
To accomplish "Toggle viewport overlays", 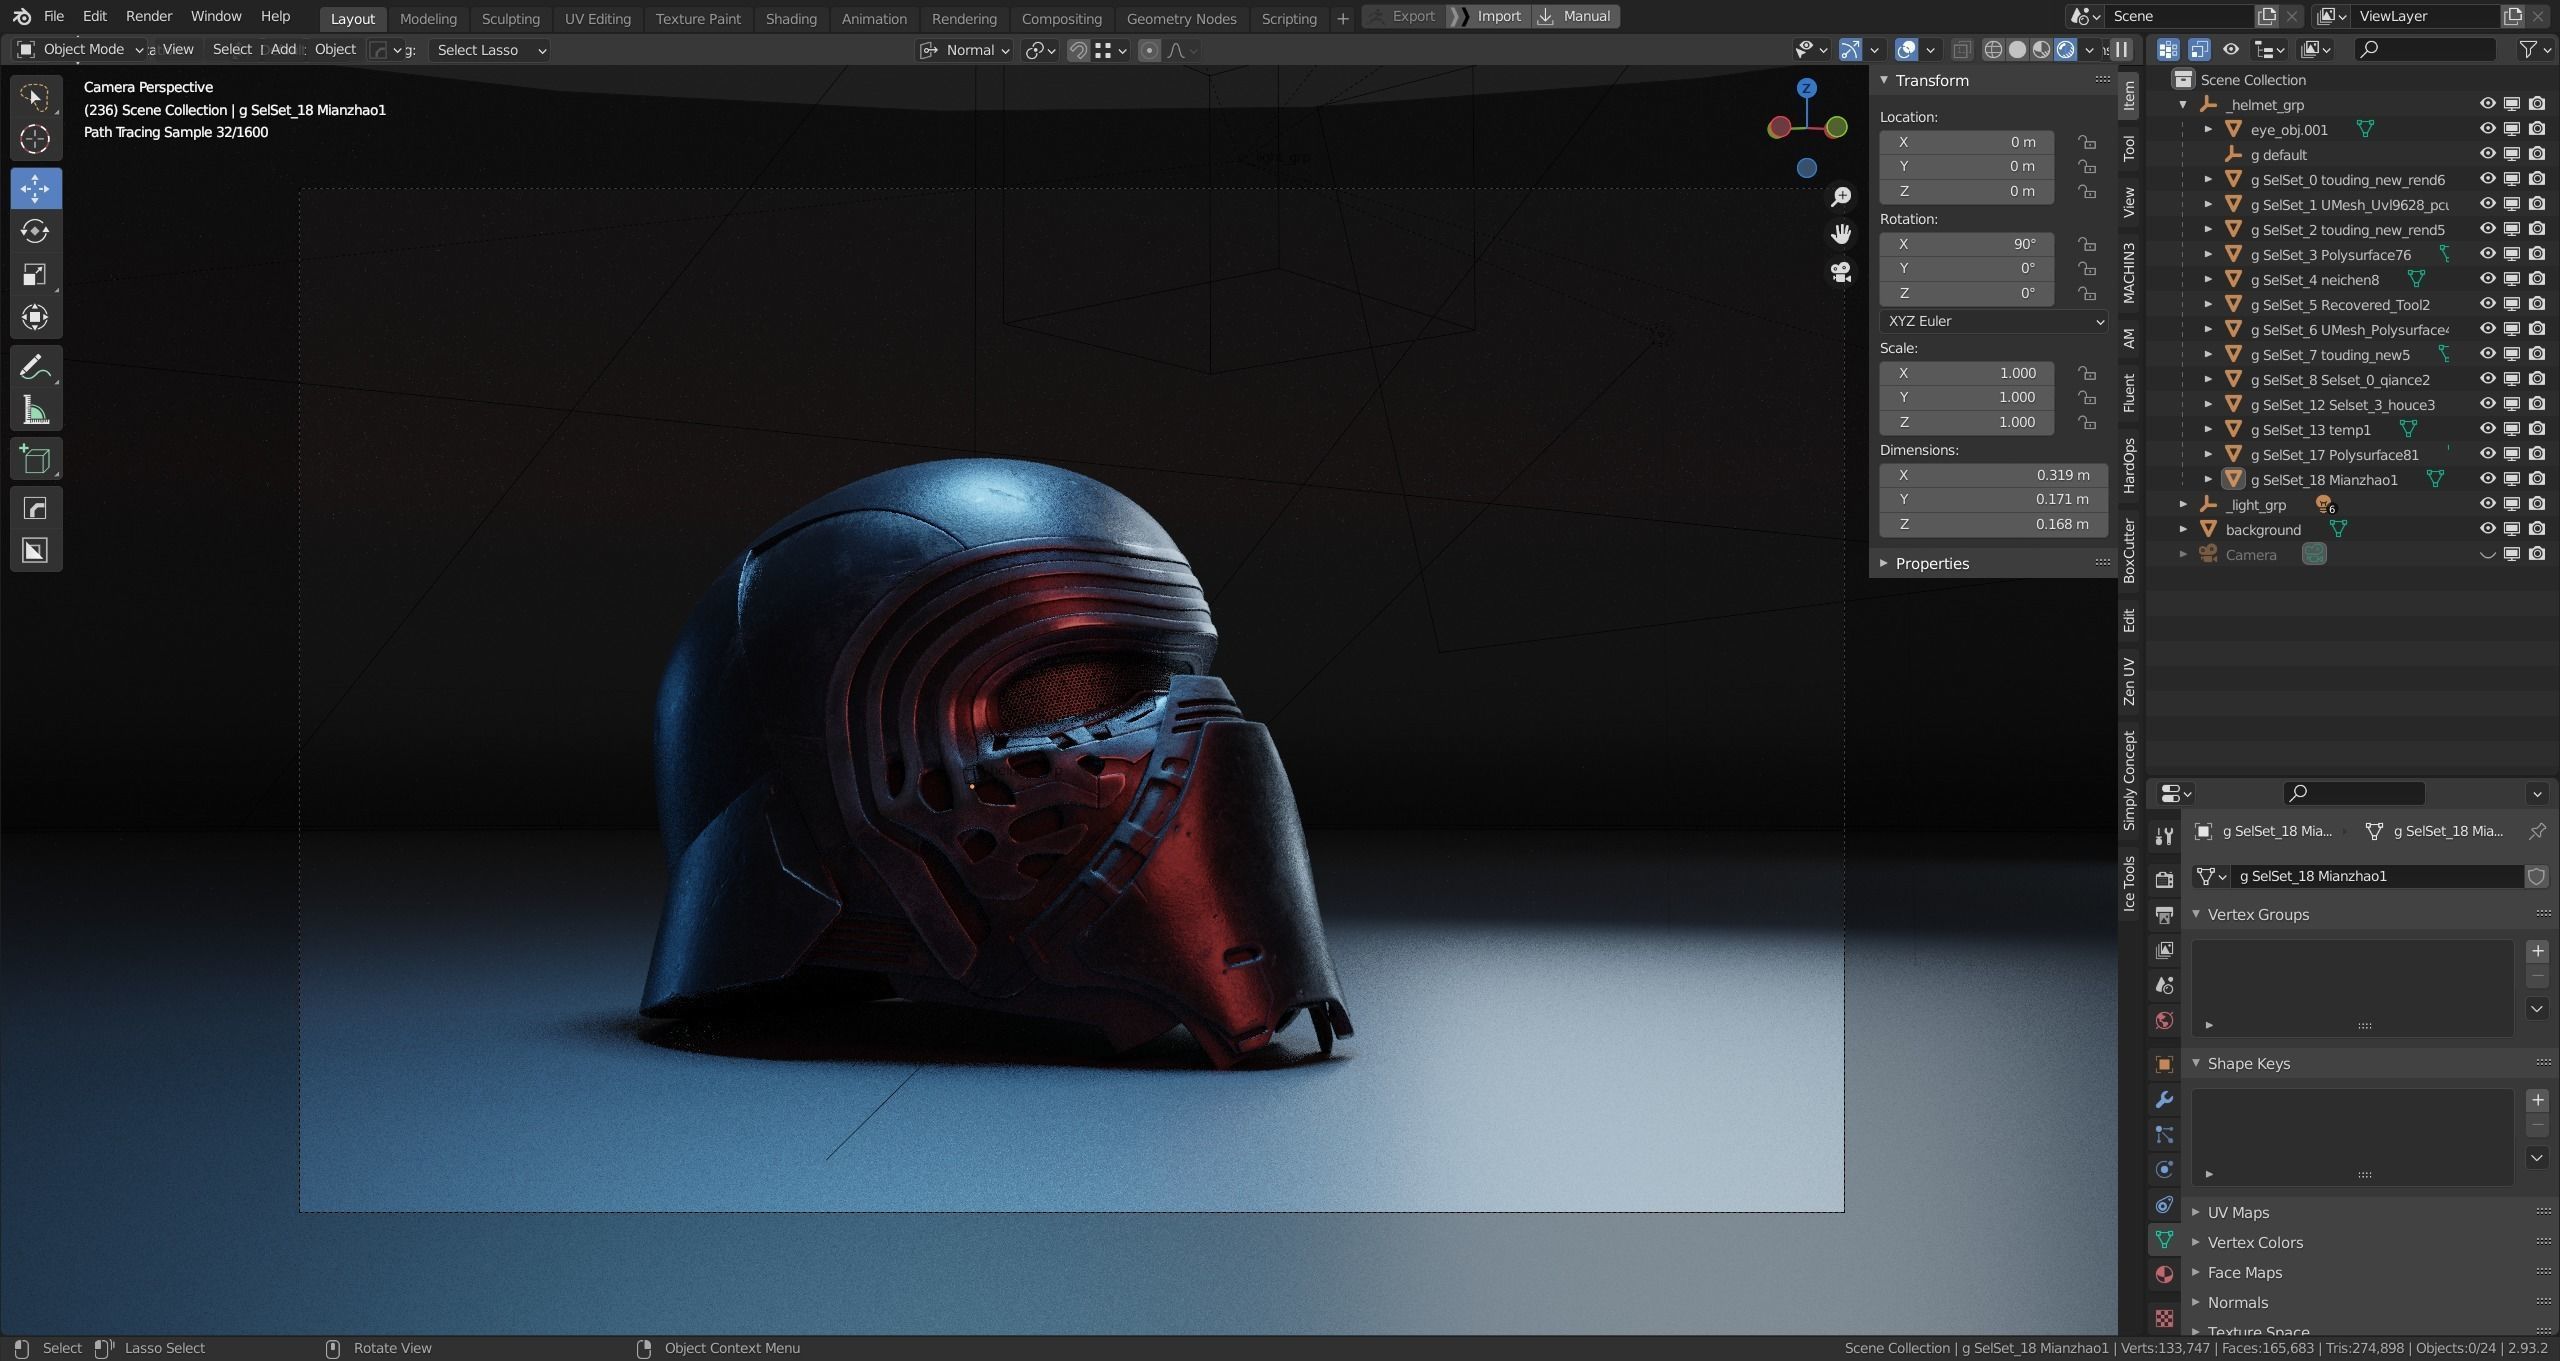I will [x=1906, y=50].
